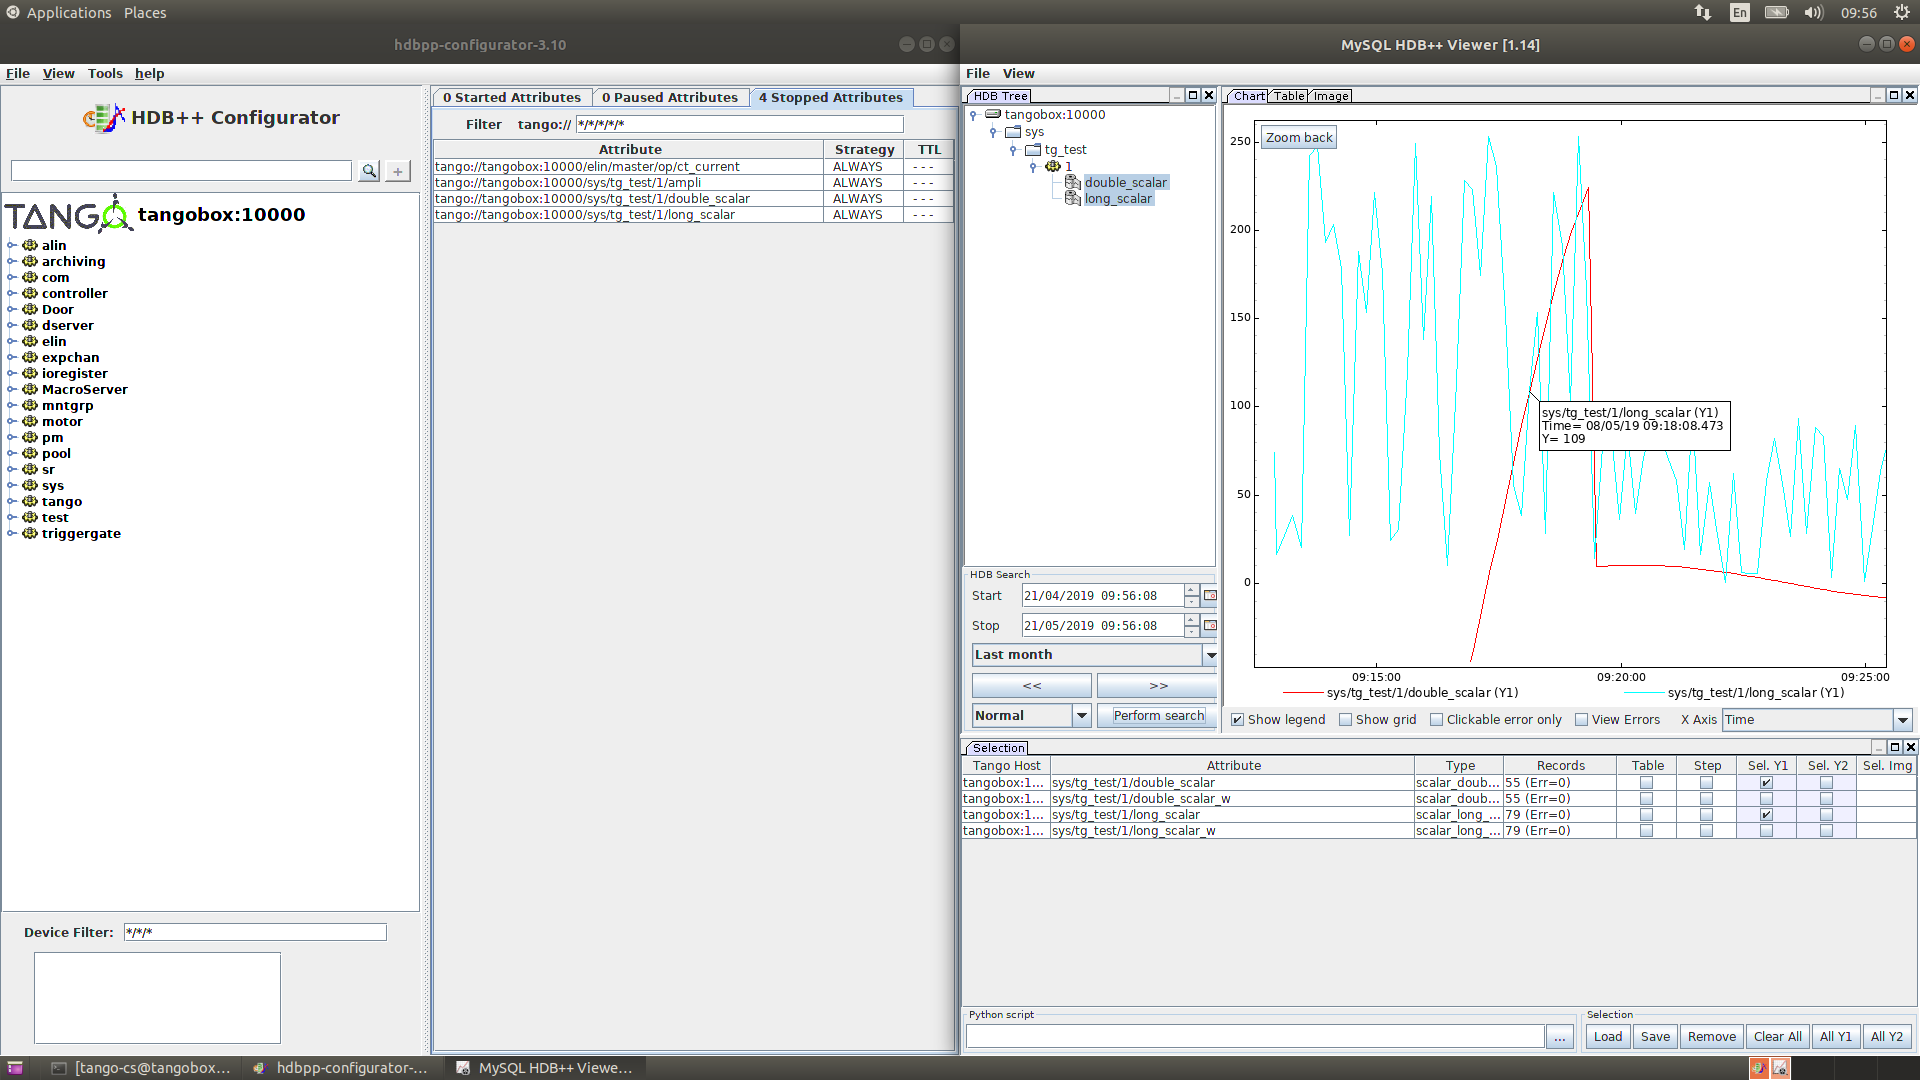Open the X Axis Time dropdown

(x=1816, y=720)
